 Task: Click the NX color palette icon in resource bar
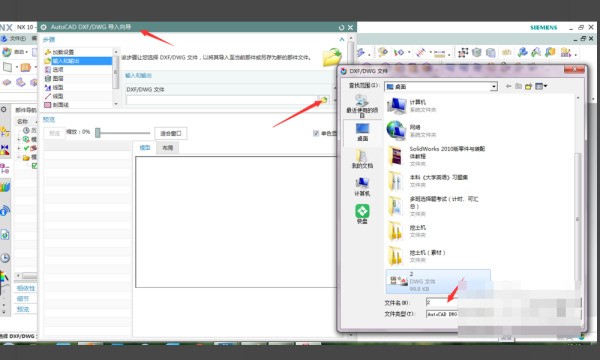[x=5, y=277]
